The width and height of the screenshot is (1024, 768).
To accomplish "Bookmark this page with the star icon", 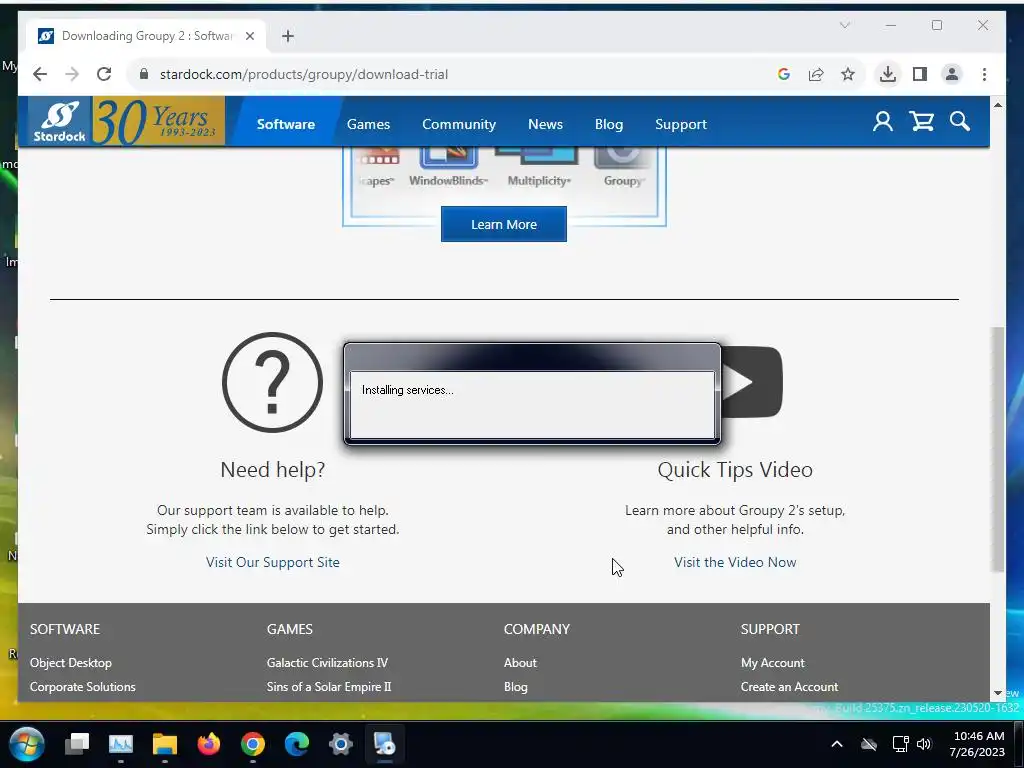I will tap(848, 74).
